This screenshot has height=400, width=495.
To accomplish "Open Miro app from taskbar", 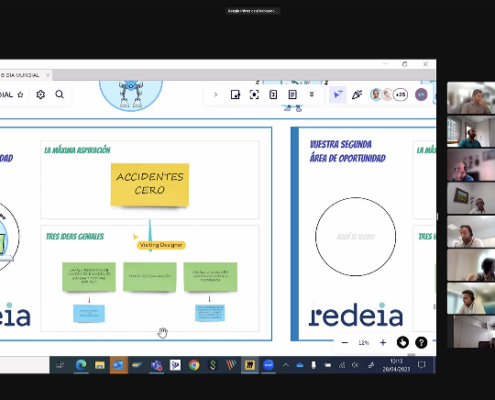I will click(250, 365).
